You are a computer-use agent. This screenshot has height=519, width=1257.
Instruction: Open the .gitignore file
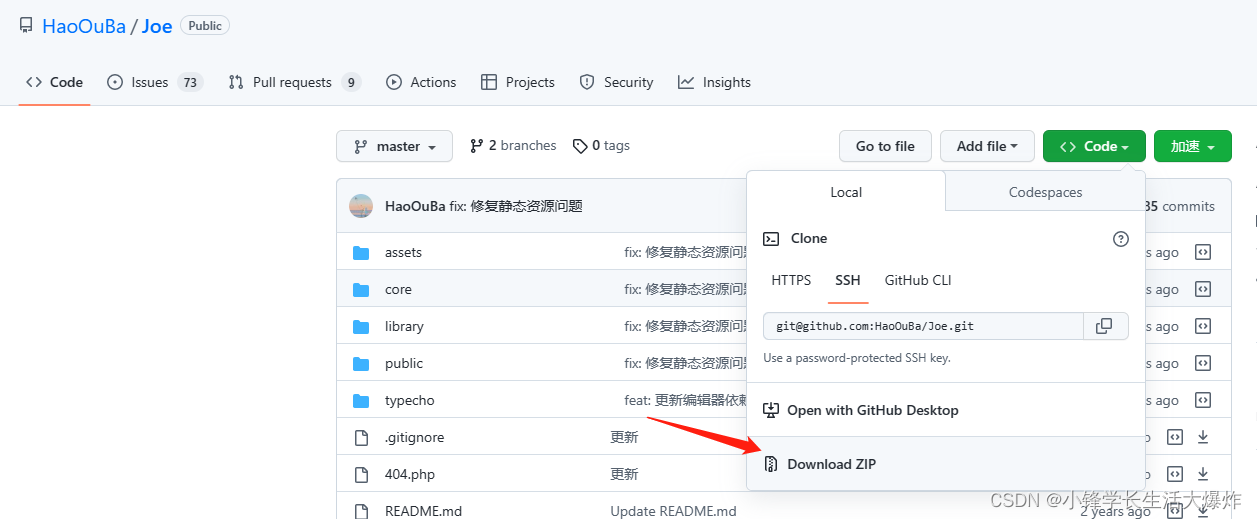(414, 437)
